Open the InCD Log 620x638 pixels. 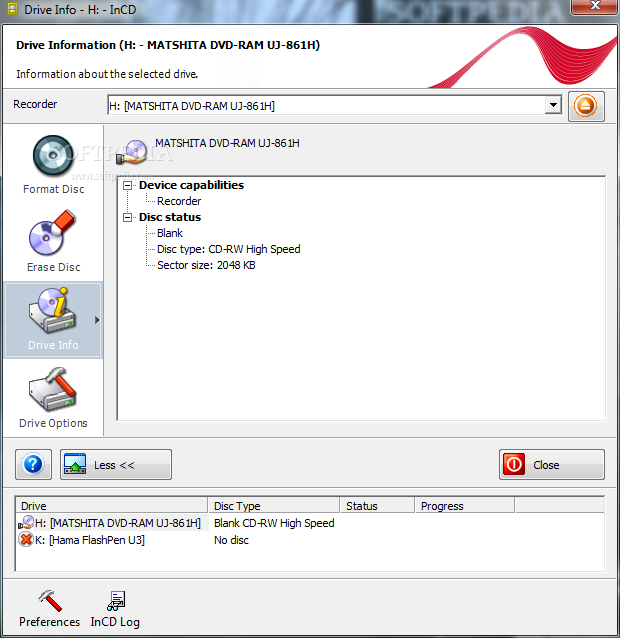tap(115, 609)
